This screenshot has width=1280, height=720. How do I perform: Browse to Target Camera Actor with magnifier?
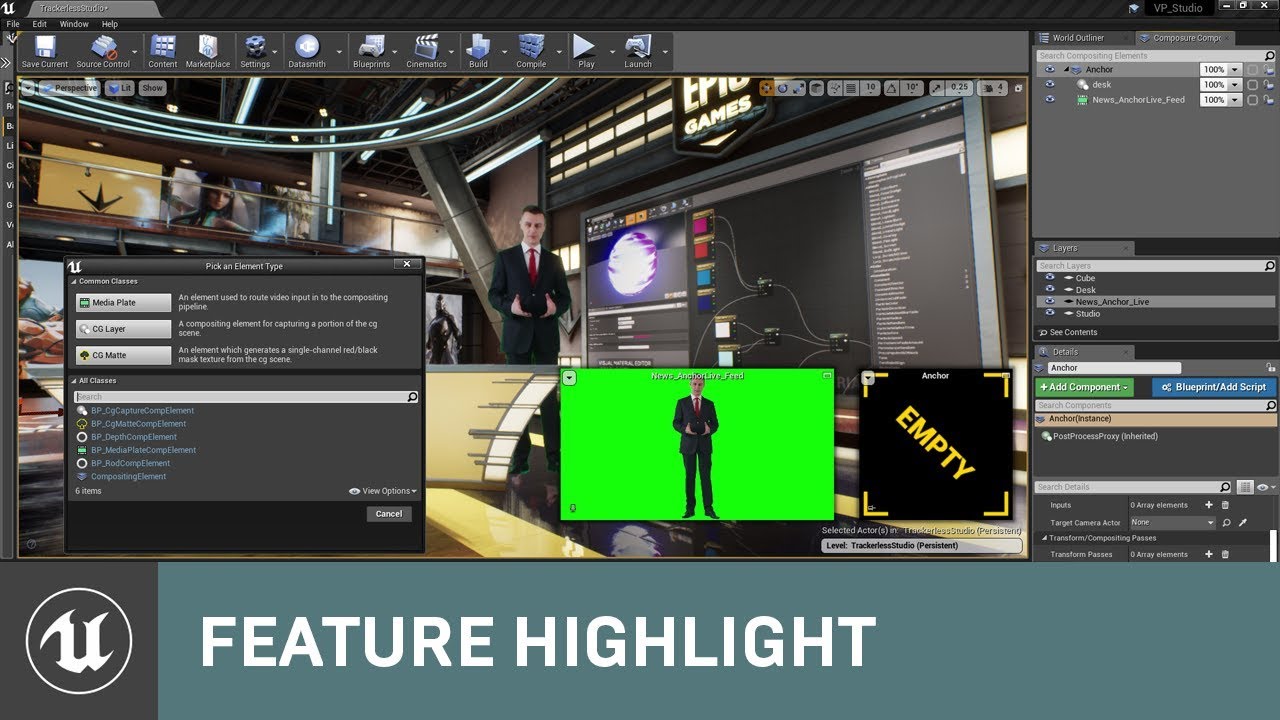coord(1227,522)
